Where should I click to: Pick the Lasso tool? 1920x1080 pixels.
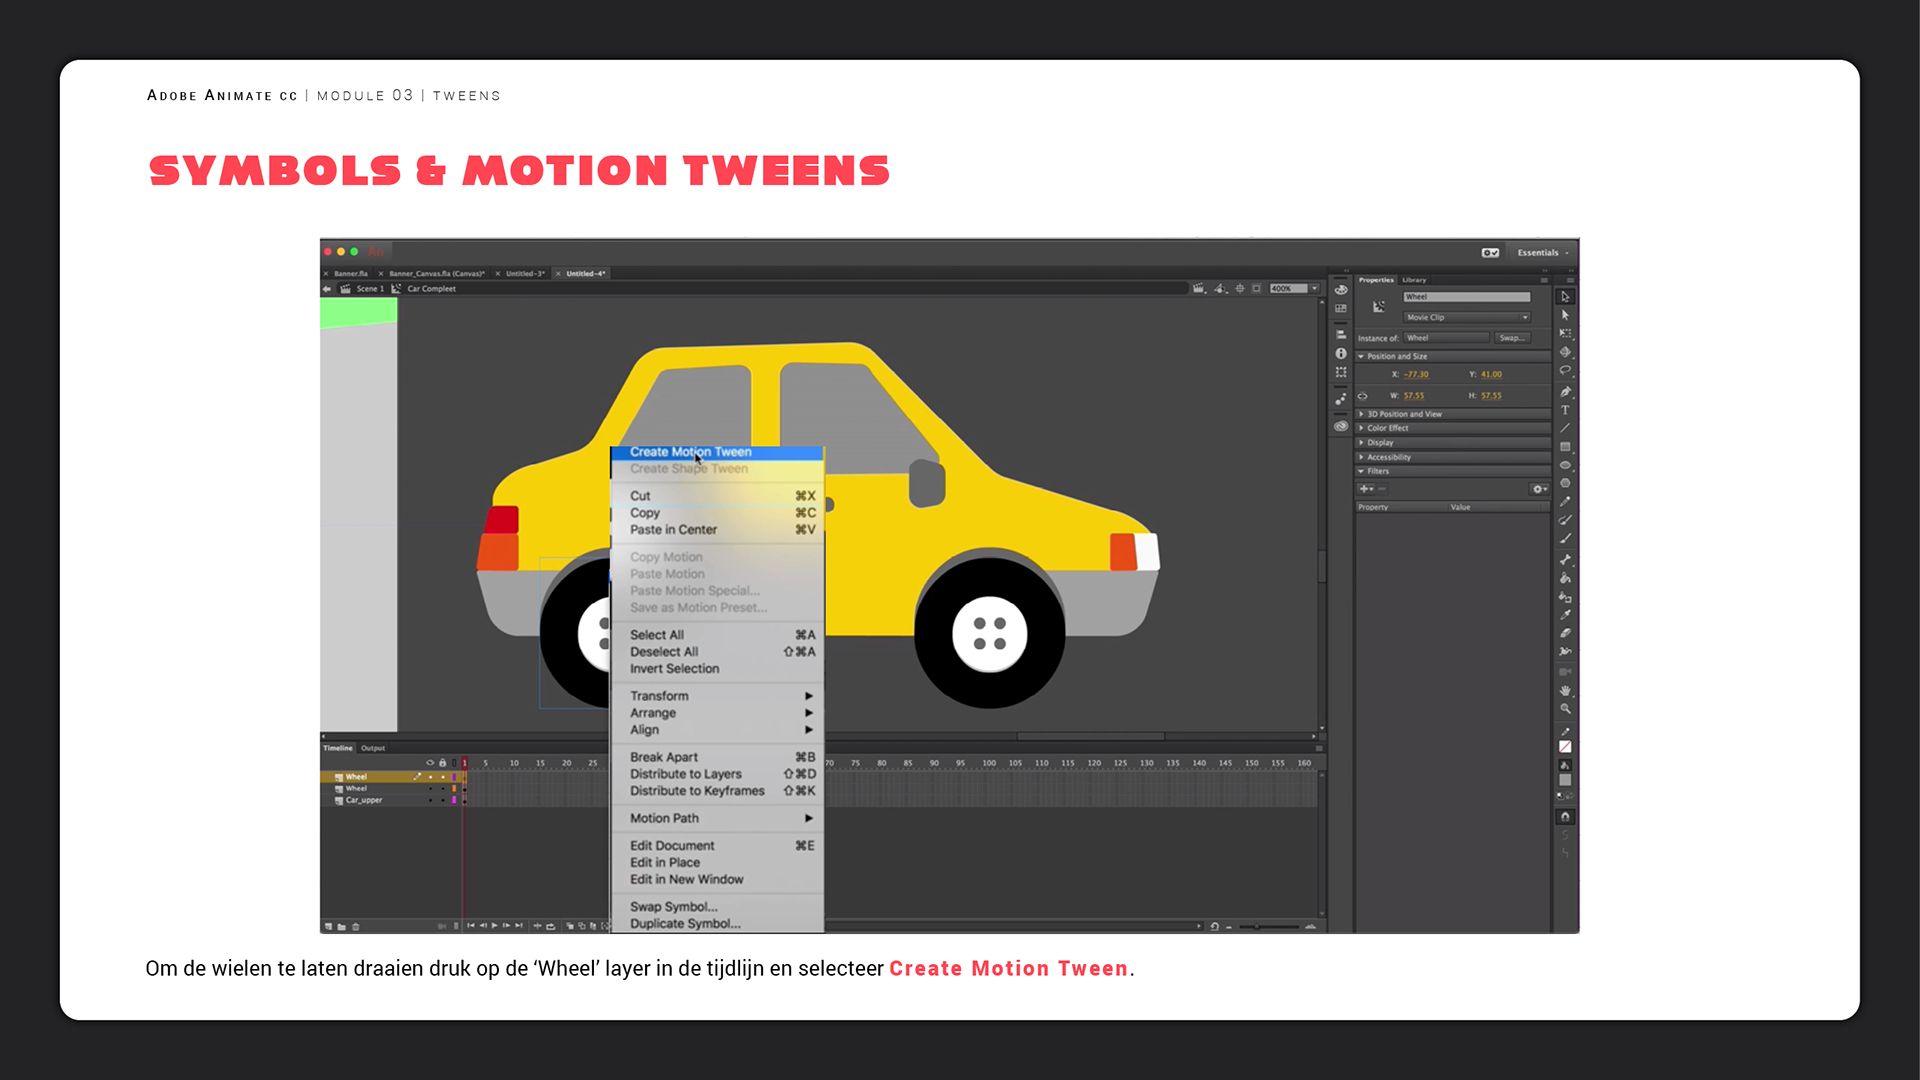1565,371
